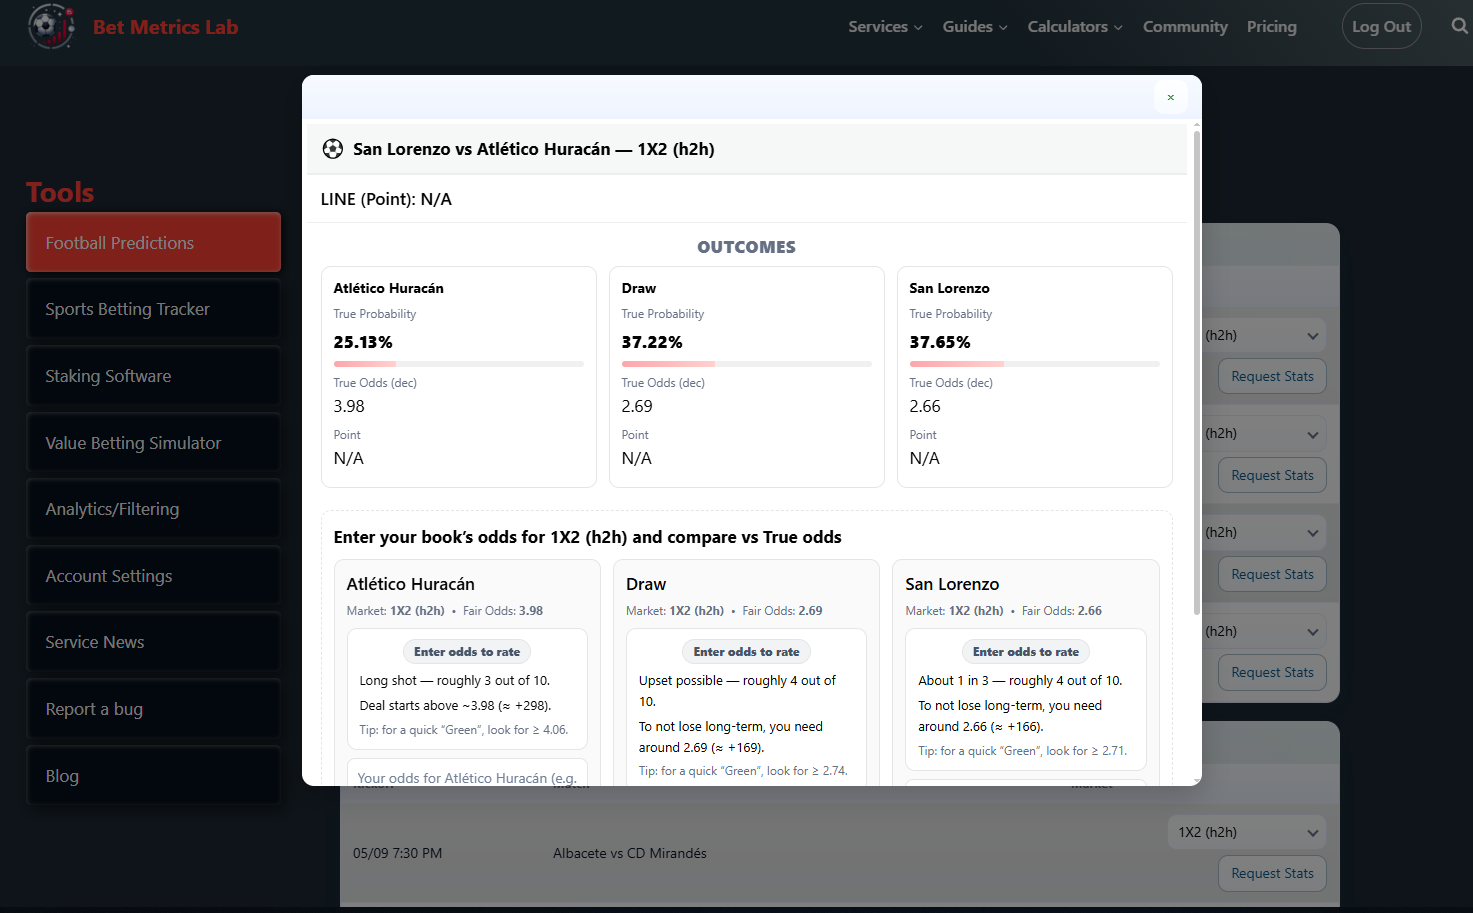The height and width of the screenshot is (913, 1473).
Task: Click the Bet Metrics Lab logo icon
Action: tap(52, 27)
